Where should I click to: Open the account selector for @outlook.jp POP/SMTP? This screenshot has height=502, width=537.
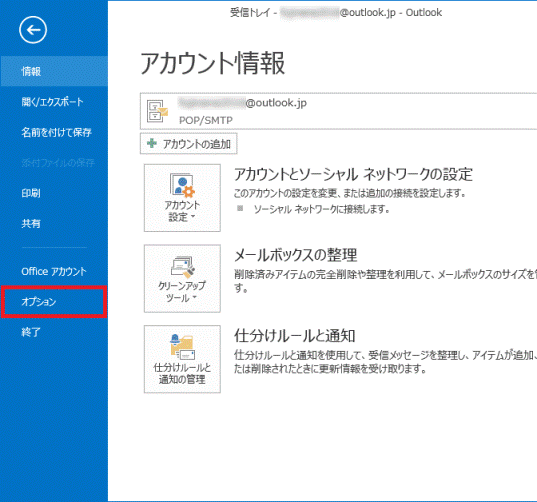click(338, 111)
